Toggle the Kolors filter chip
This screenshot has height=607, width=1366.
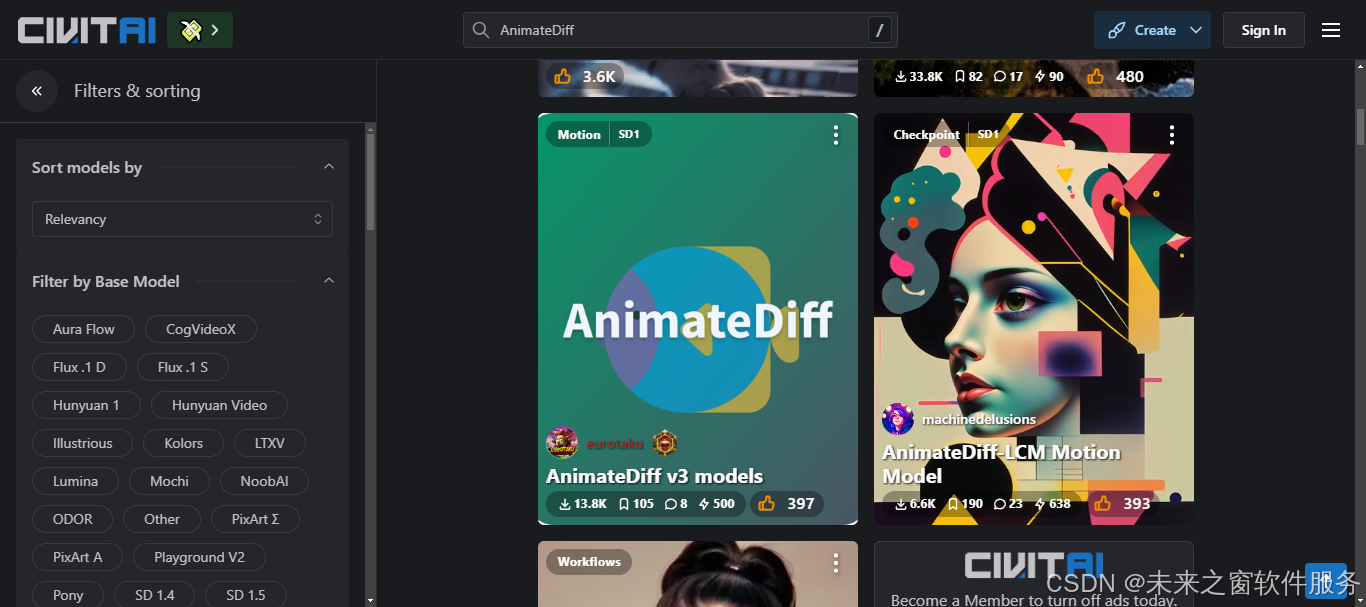click(x=184, y=443)
